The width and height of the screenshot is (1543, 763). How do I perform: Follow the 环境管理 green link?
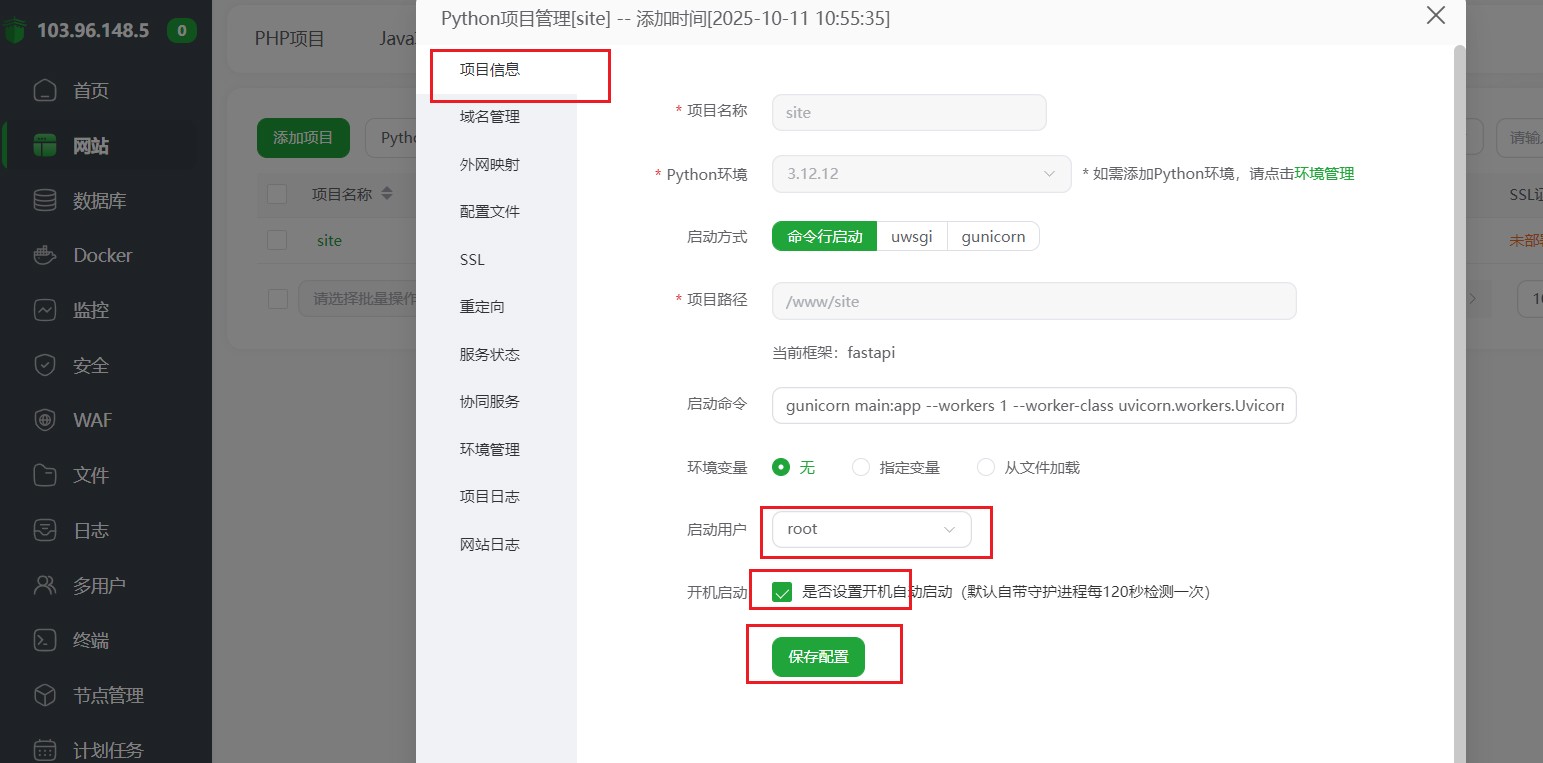pos(1324,174)
